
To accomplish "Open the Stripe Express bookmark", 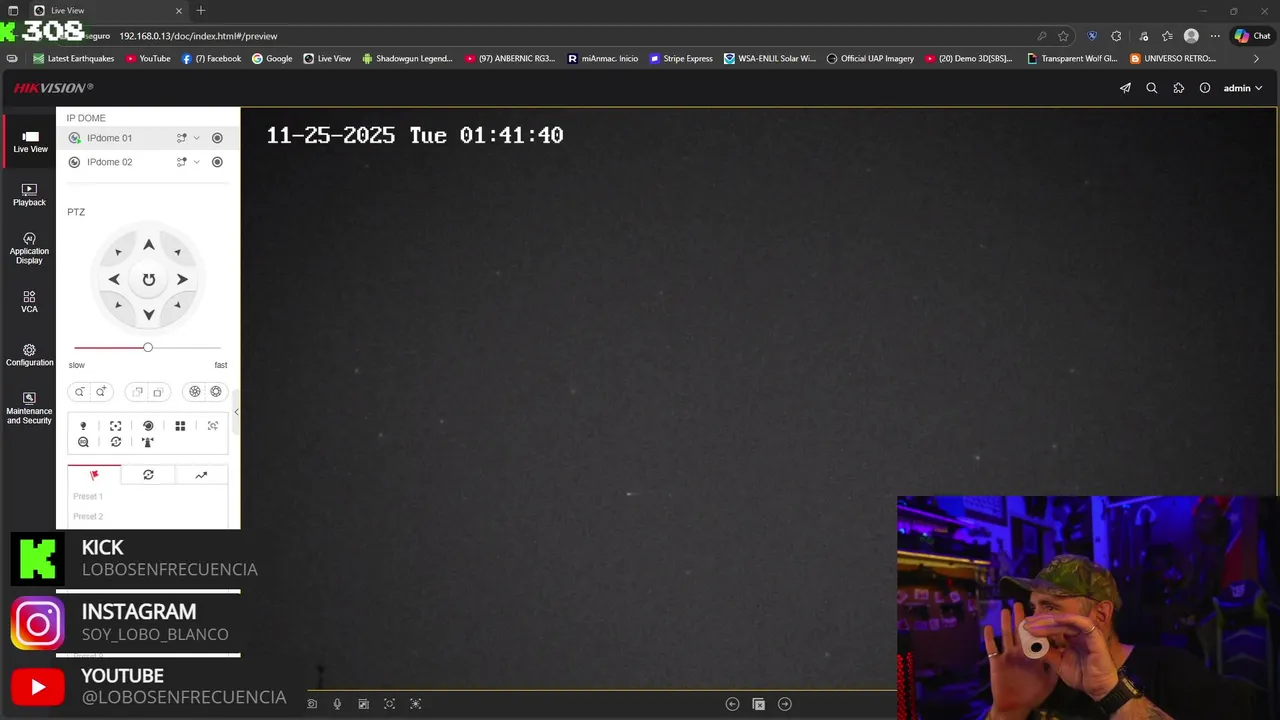I will 681,59.
